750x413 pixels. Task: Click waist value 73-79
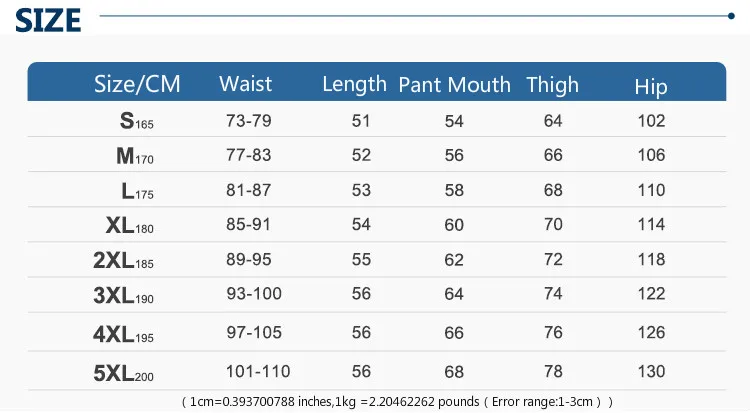(249, 121)
